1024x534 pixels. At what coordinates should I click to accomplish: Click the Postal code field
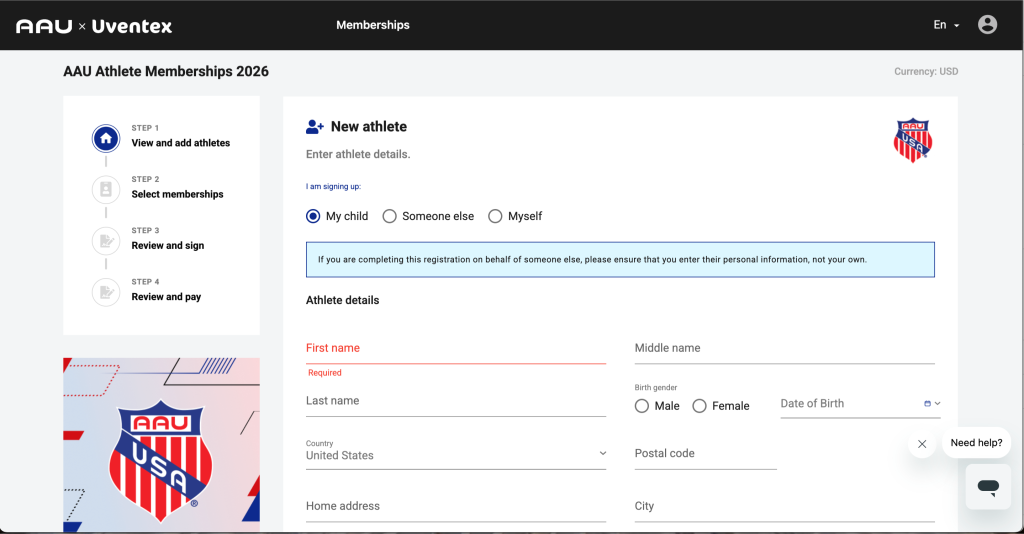pyautogui.click(x=705, y=454)
